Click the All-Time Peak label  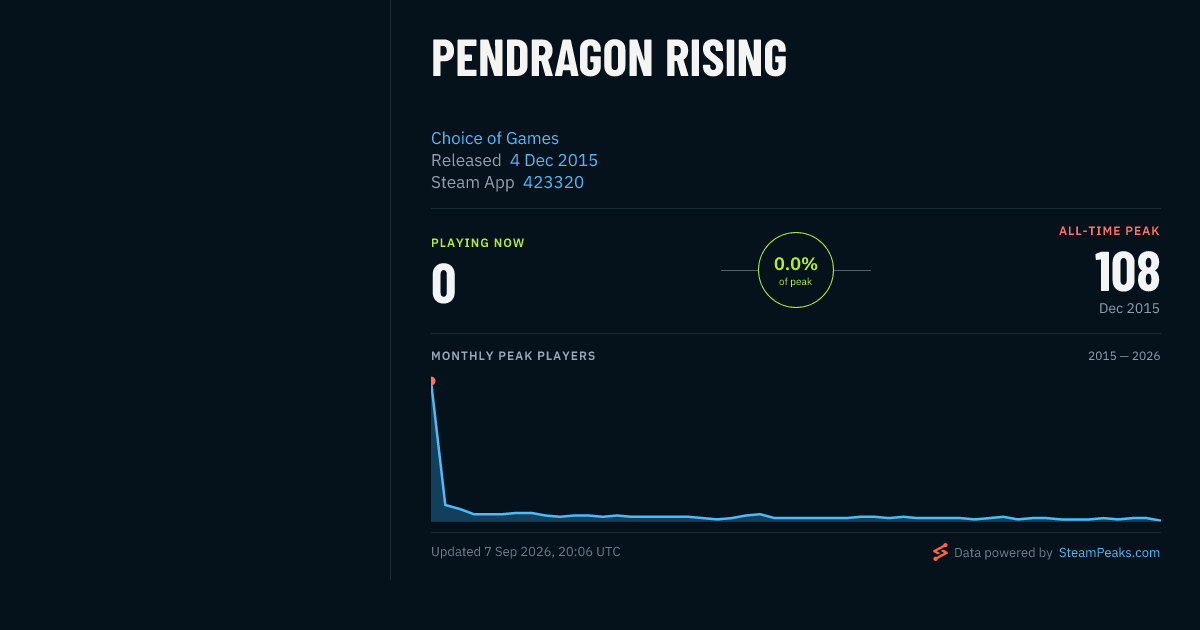[x=1109, y=231]
